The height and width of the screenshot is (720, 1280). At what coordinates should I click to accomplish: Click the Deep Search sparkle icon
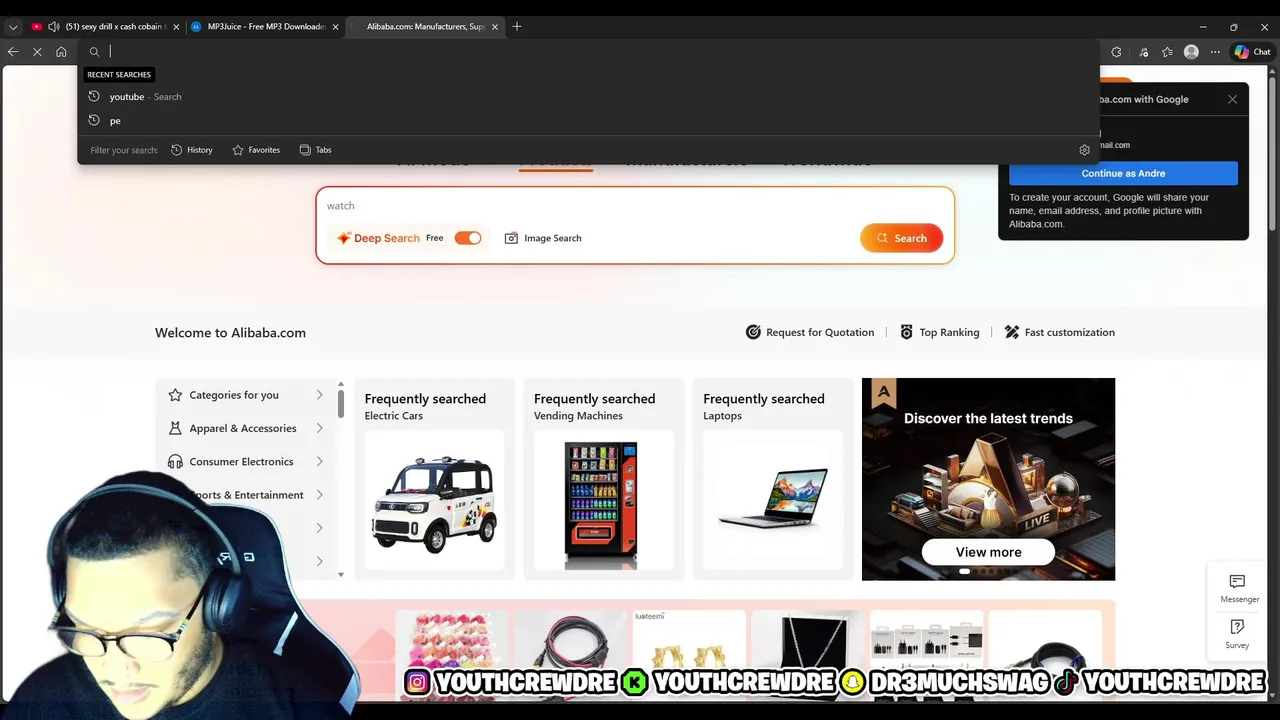coord(344,238)
